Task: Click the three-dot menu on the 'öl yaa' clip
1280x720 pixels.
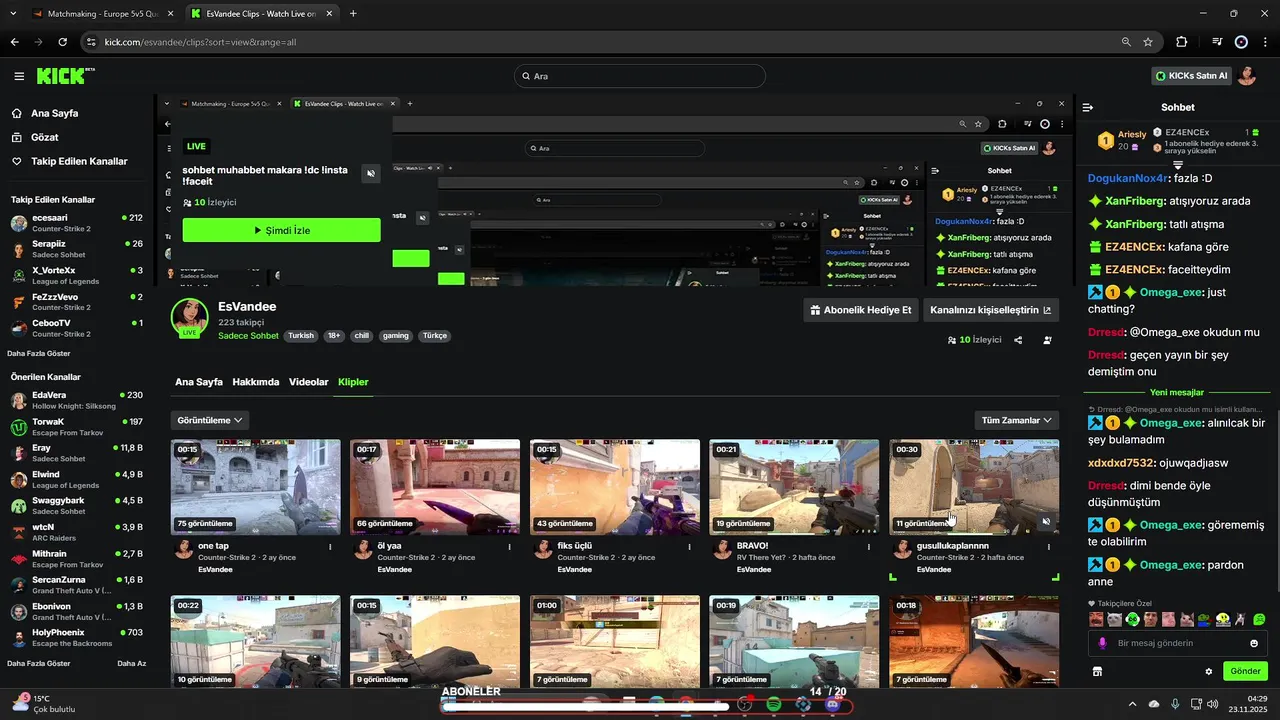Action: (509, 547)
